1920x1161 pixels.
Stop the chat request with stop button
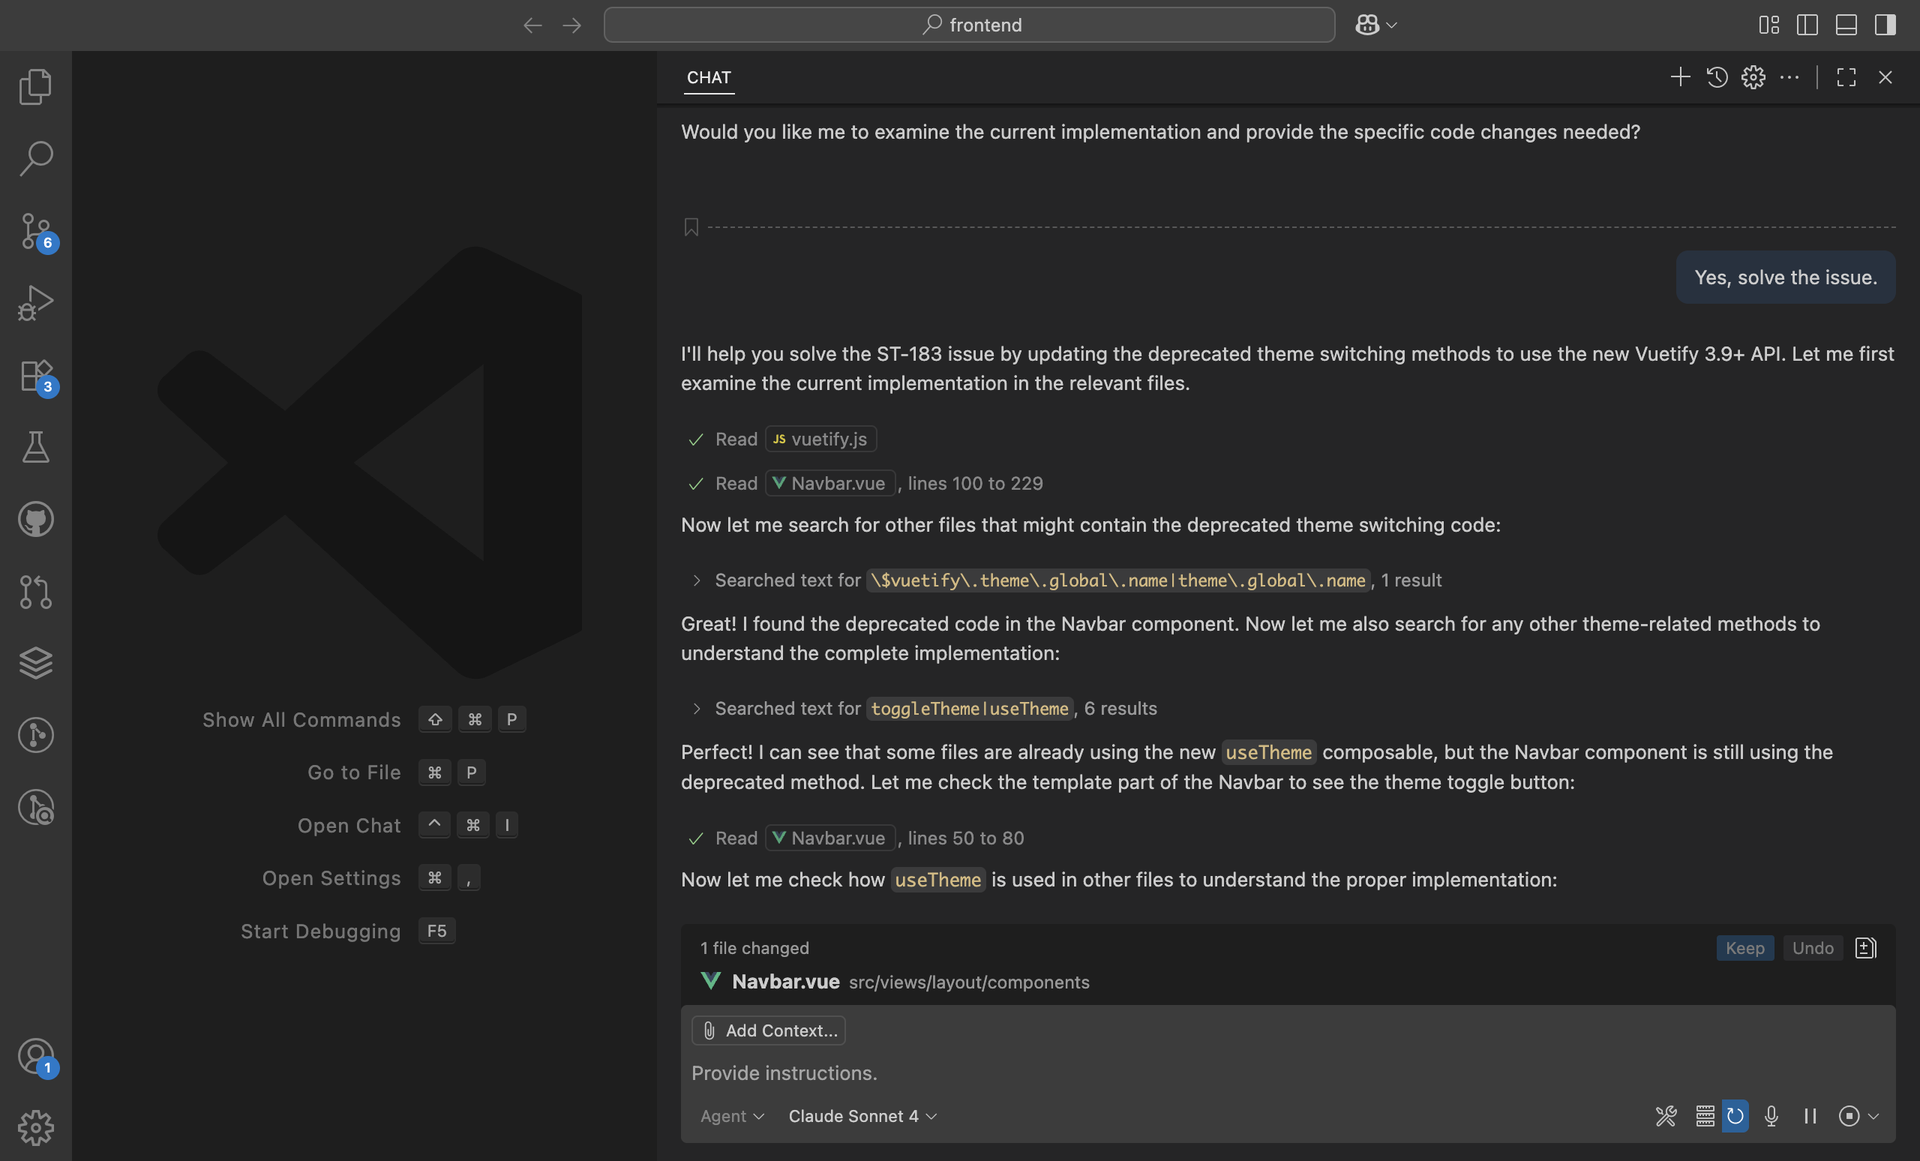coord(1849,1116)
